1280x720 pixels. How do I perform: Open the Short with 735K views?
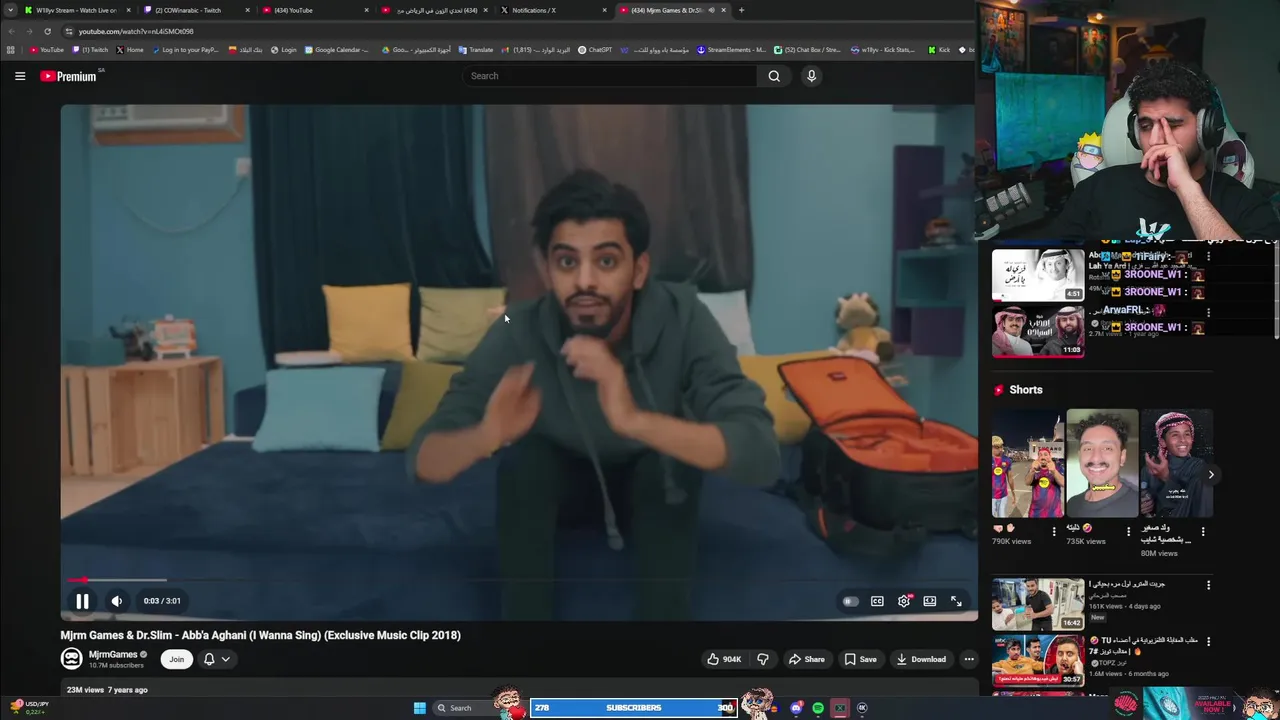coord(1101,463)
